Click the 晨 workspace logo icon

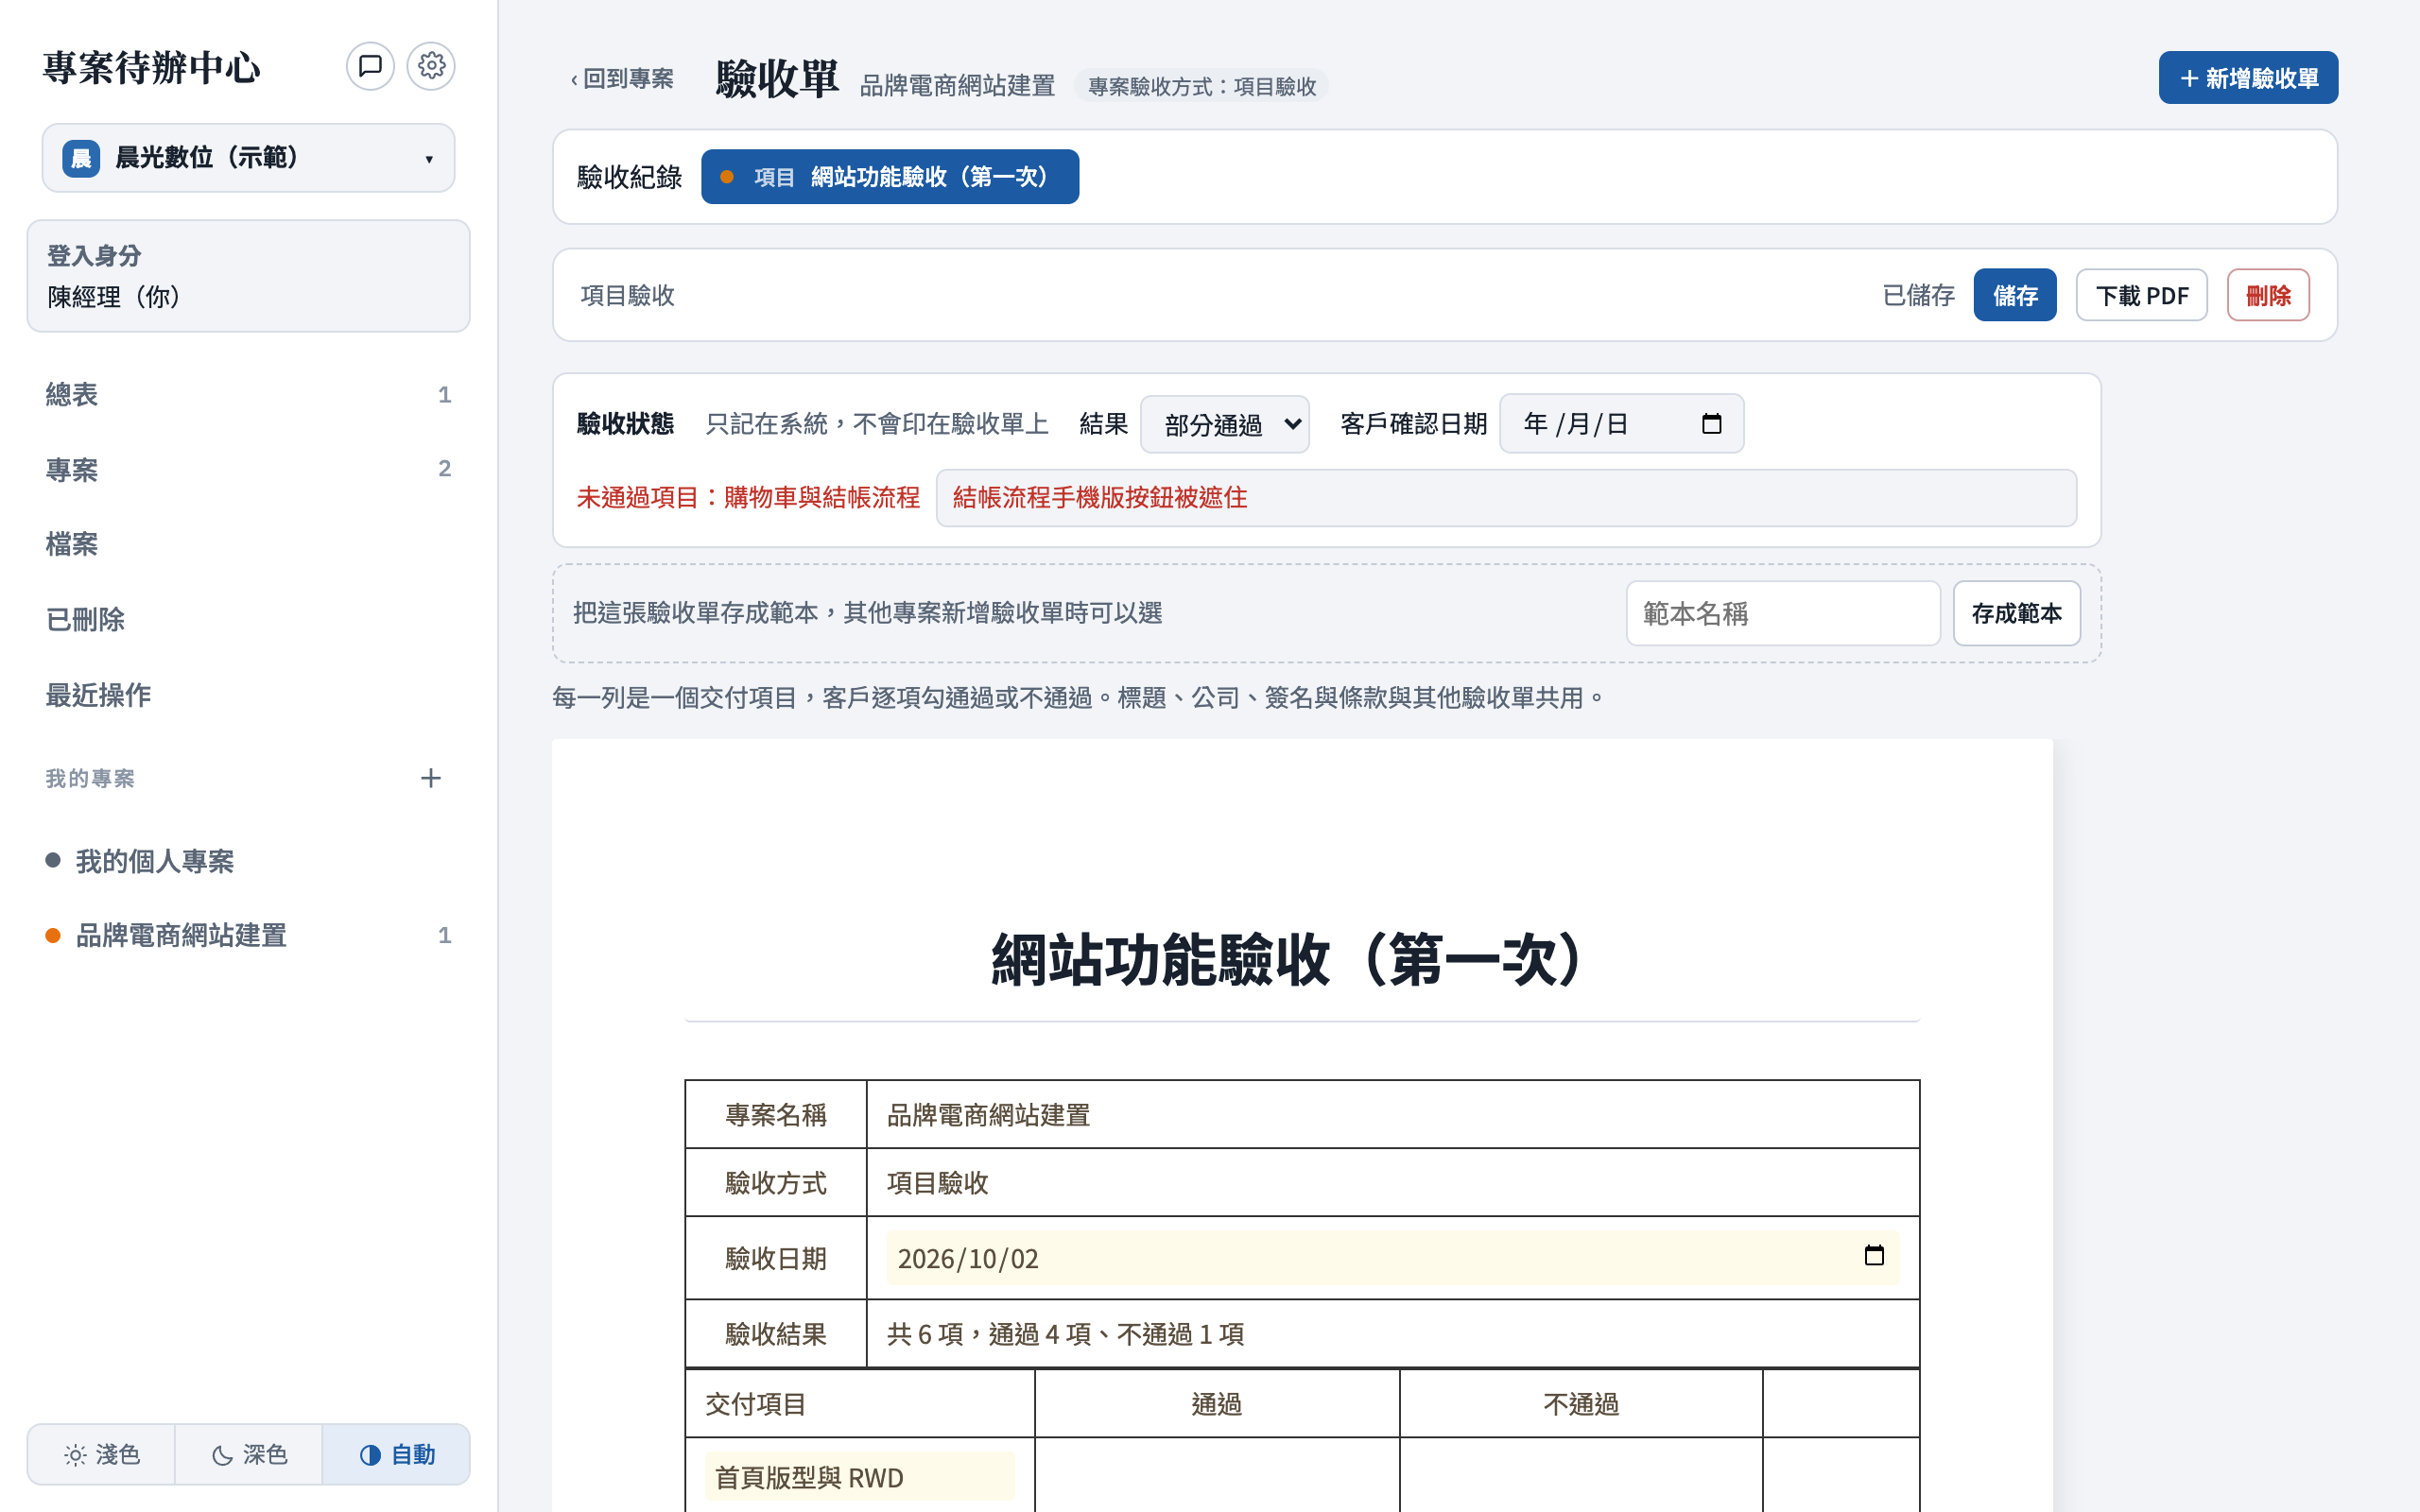(x=81, y=158)
